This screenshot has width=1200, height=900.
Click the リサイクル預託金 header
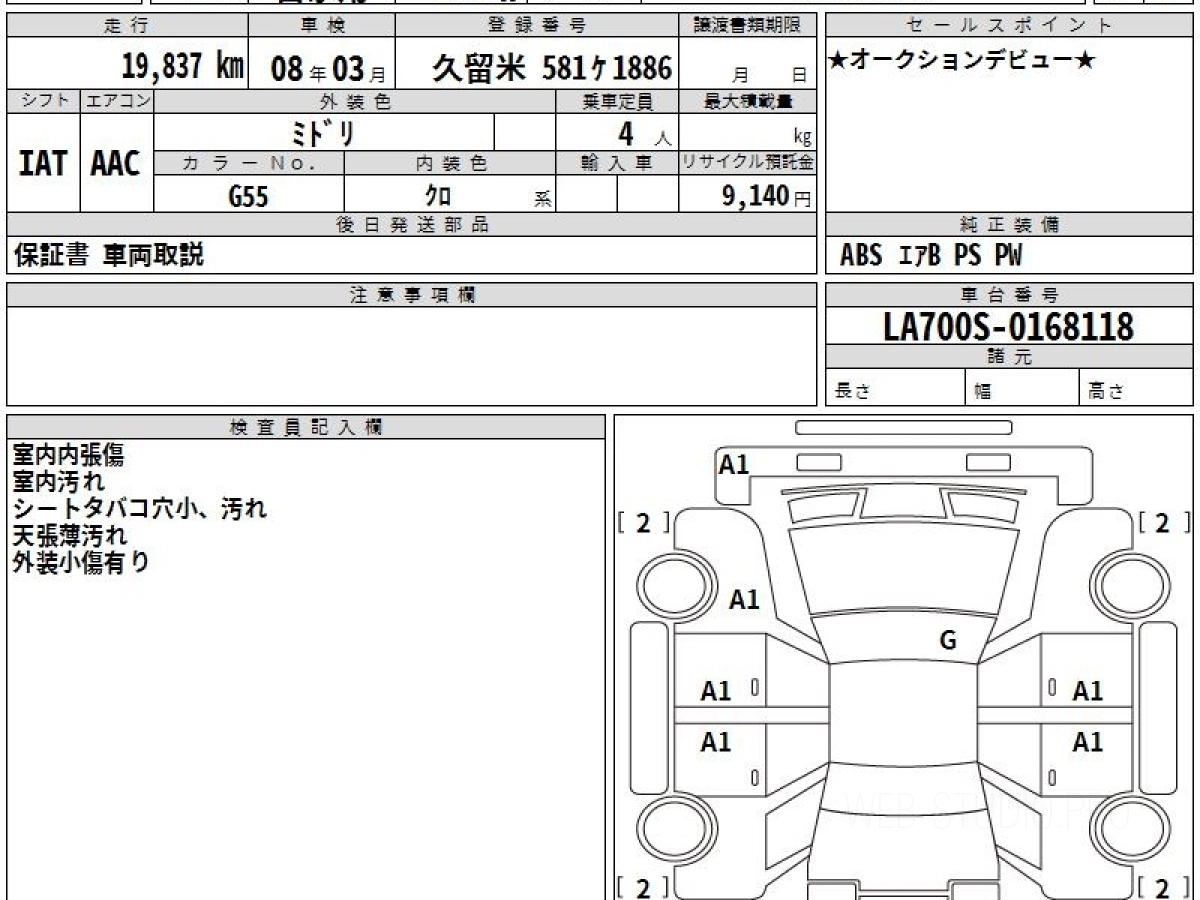tap(748, 163)
